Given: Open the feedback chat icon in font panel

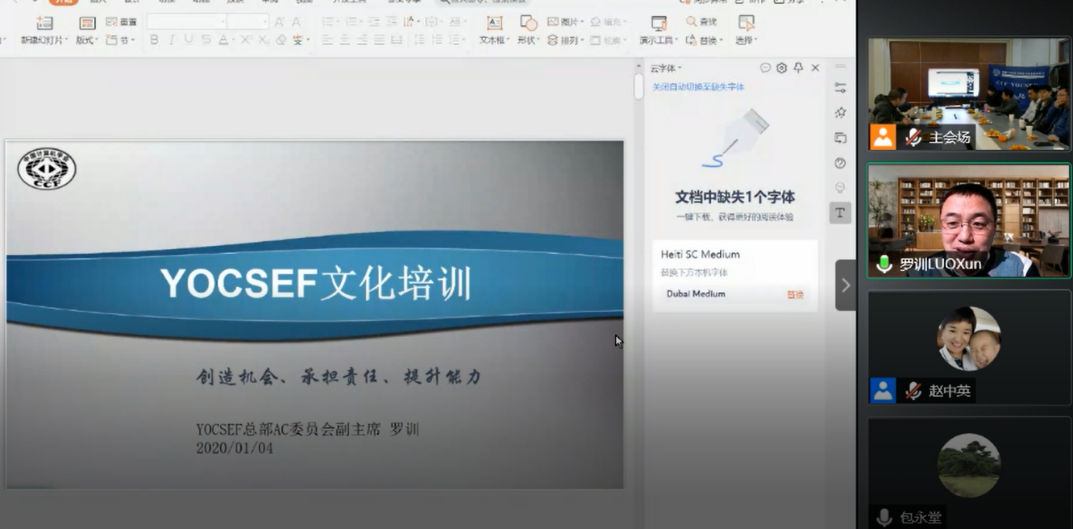Looking at the screenshot, I should click(765, 68).
